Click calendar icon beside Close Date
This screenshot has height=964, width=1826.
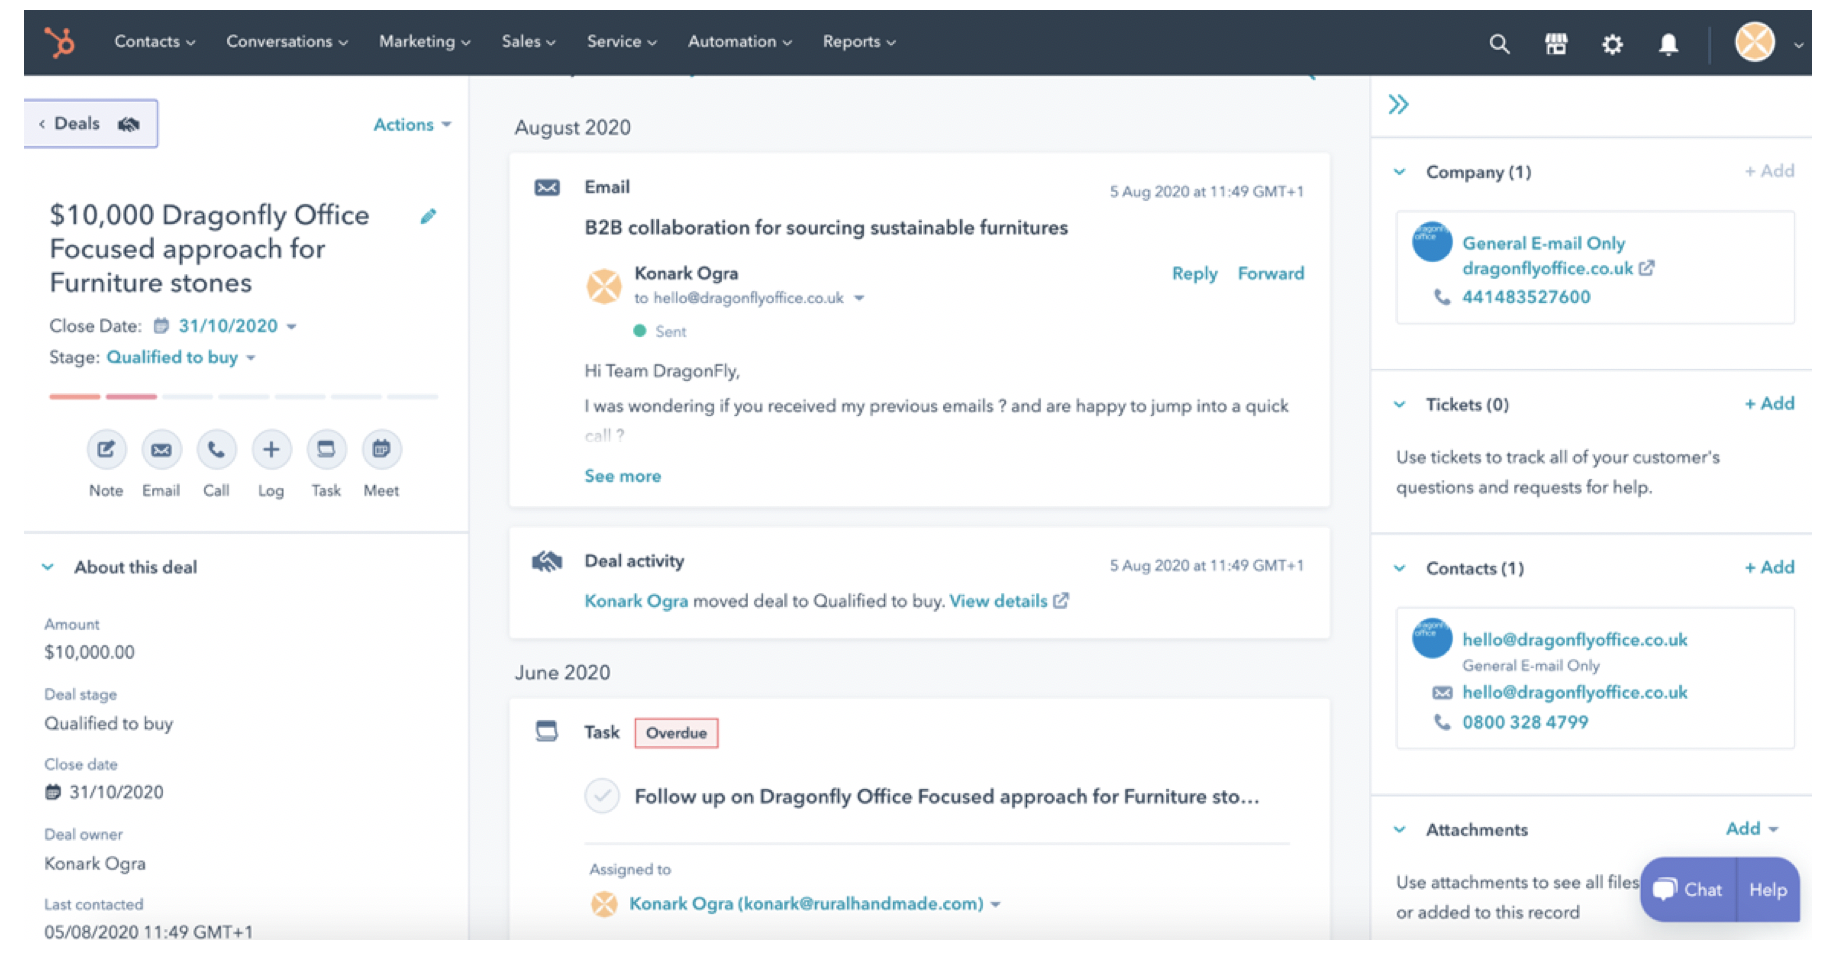(161, 326)
